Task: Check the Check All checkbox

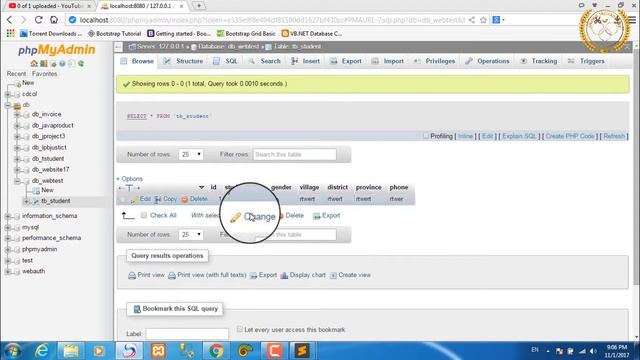Action: pyautogui.click(x=144, y=215)
